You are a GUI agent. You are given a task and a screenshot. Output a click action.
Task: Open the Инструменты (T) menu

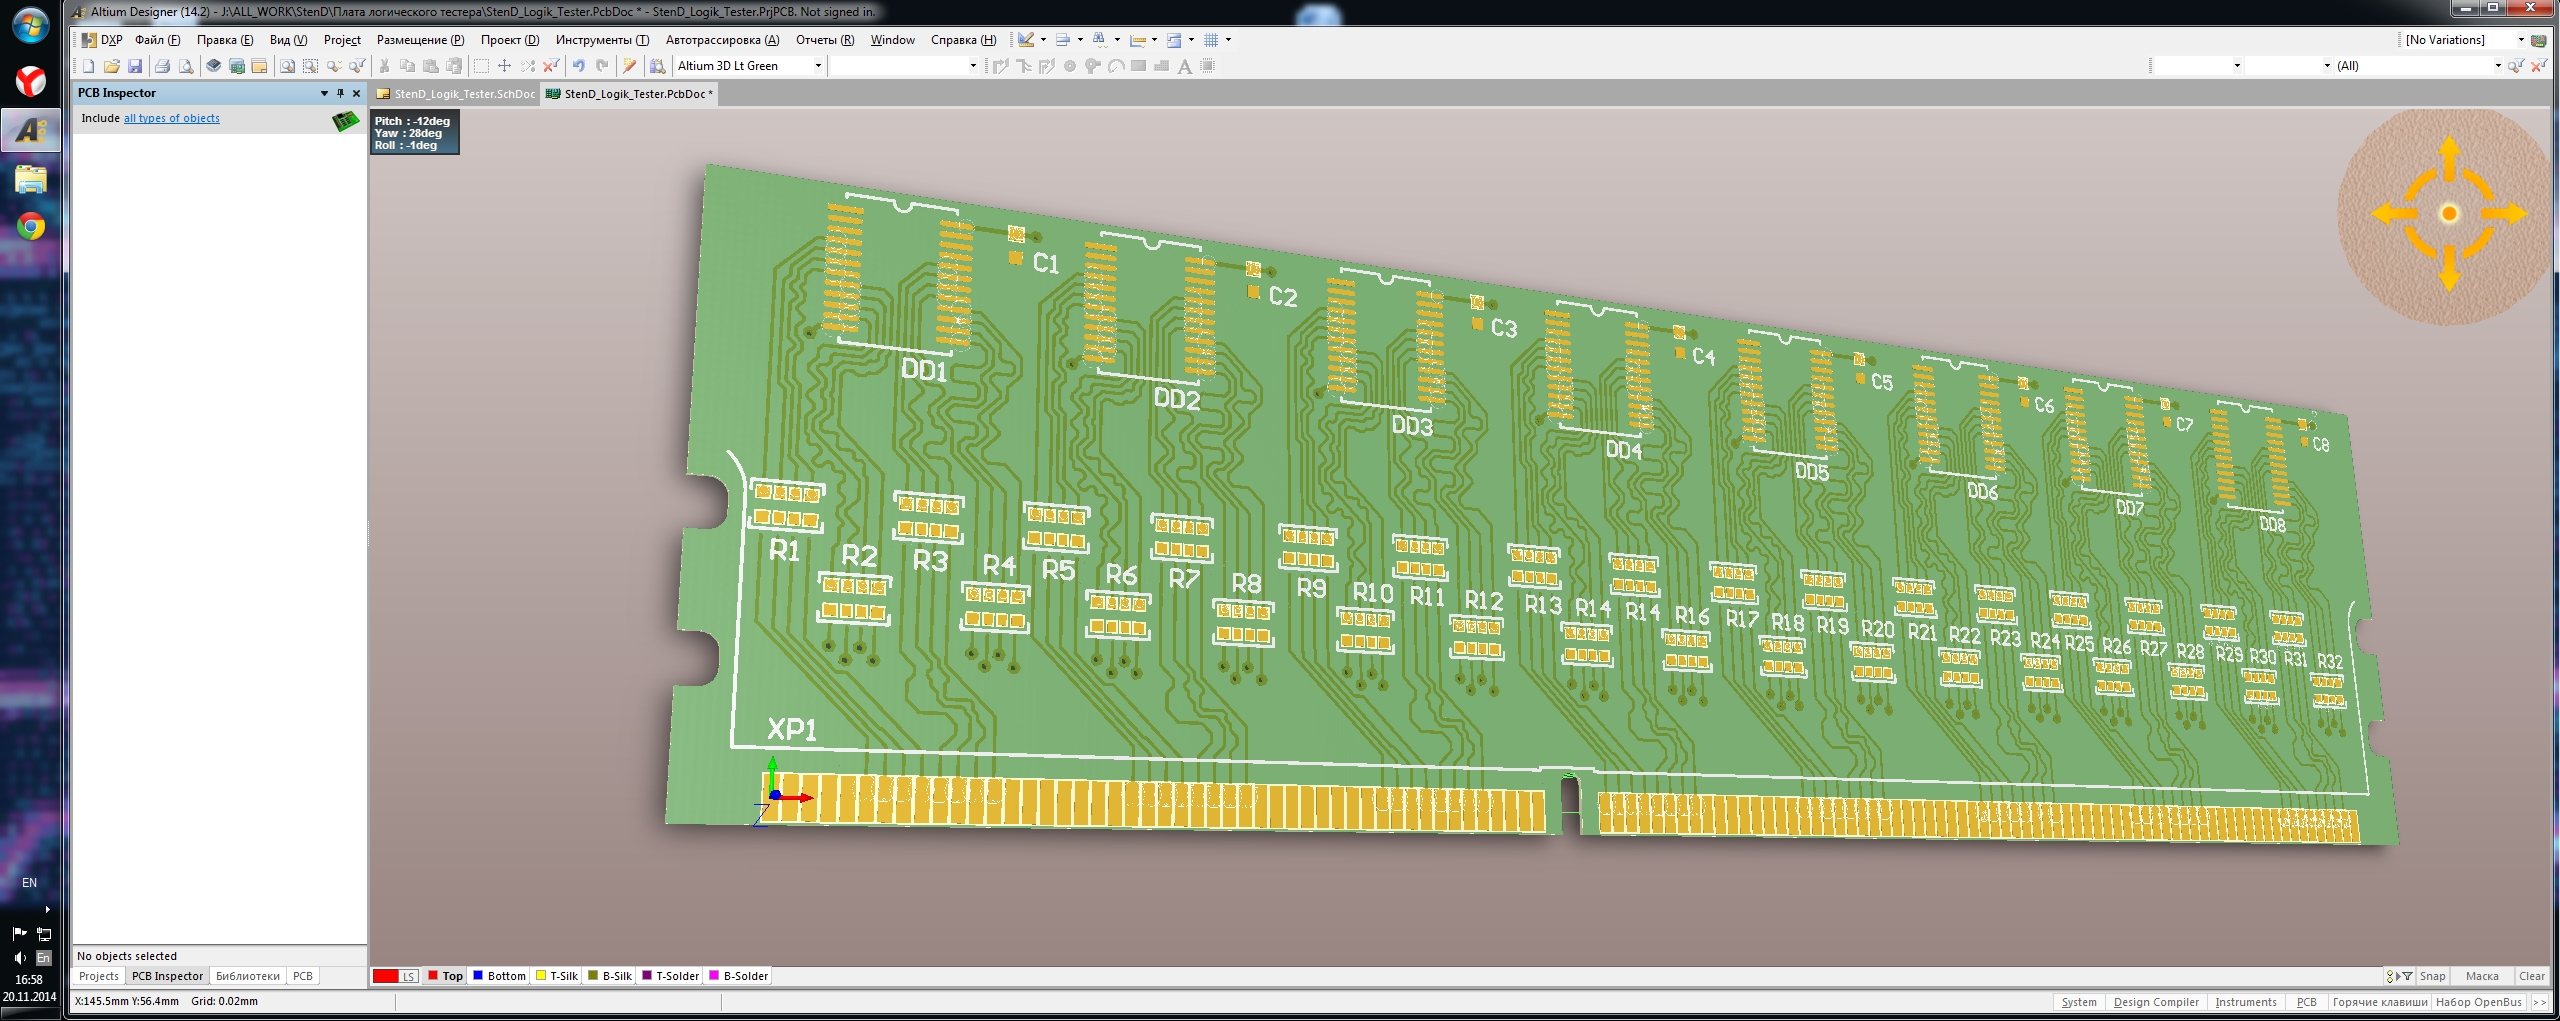(602, 40)
